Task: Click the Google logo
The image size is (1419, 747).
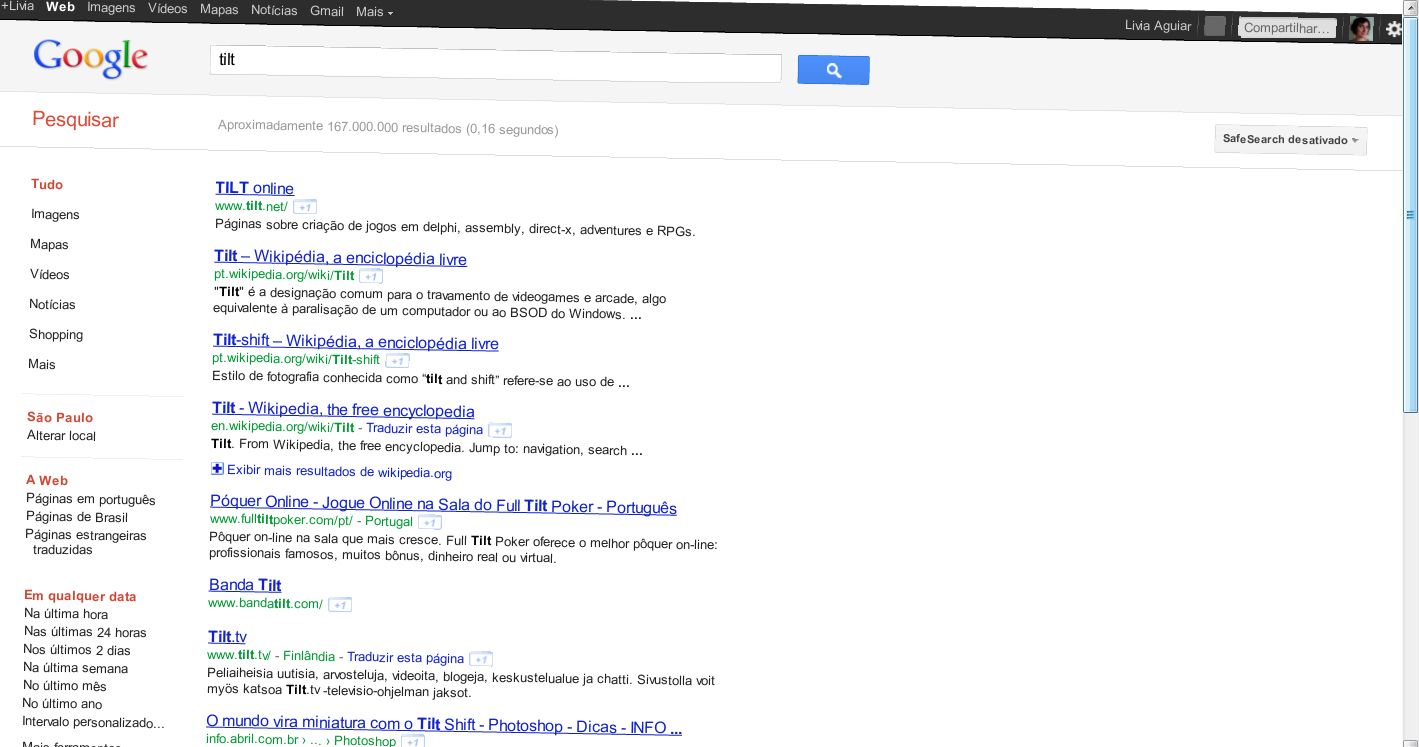Action: click(x=91, y=59)
